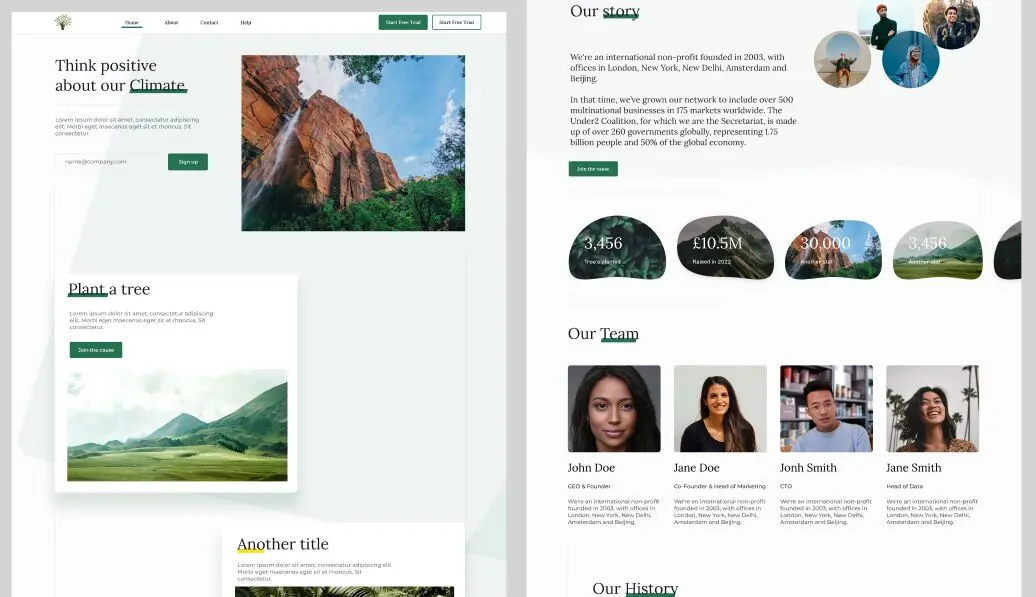Screen dimensions: 1036x597
Task: Select the blue-hoodie circular avatar
Action: tap(910, 57)
